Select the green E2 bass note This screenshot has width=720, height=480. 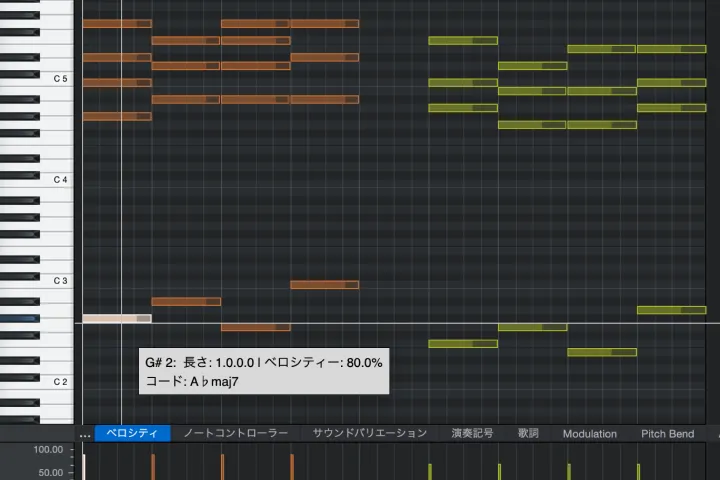coord(602,352)
